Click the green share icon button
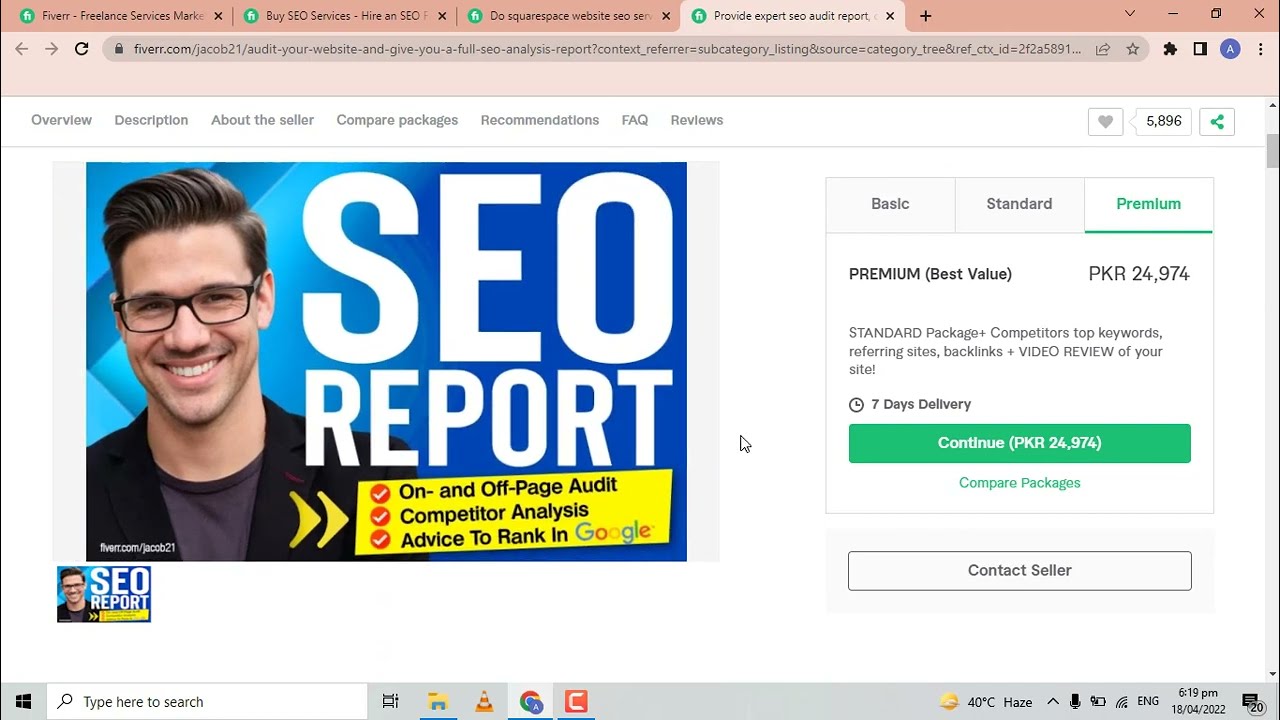This screenshot has width=1280, height=720. coord(1217,121)
